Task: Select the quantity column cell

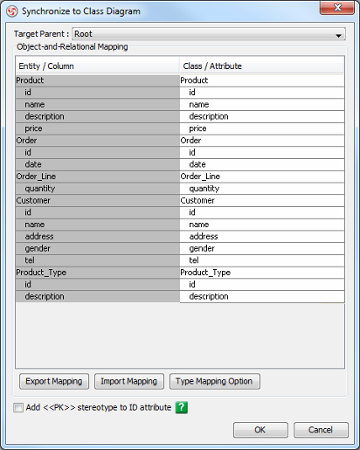Action: click(98, 189)
